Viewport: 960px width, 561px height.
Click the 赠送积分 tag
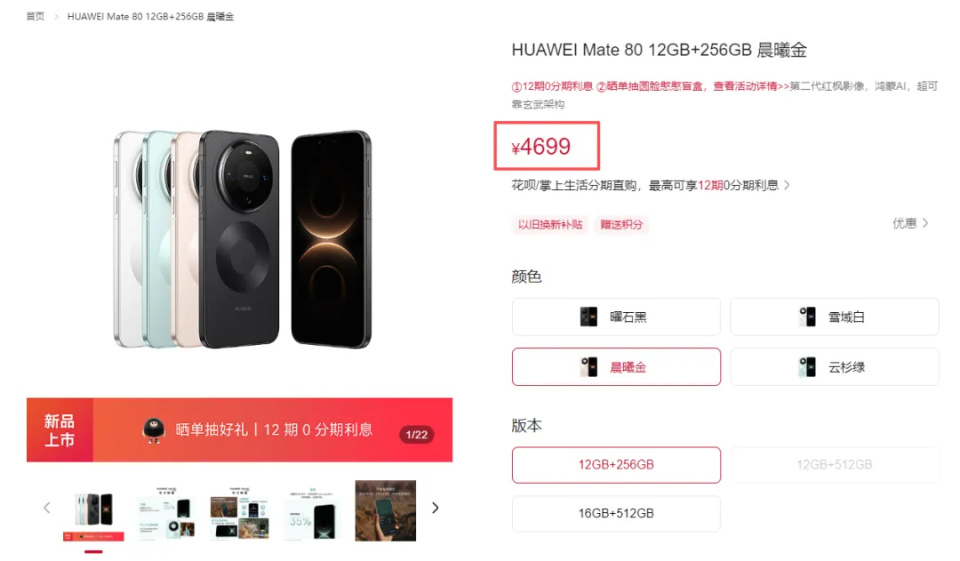621,225
